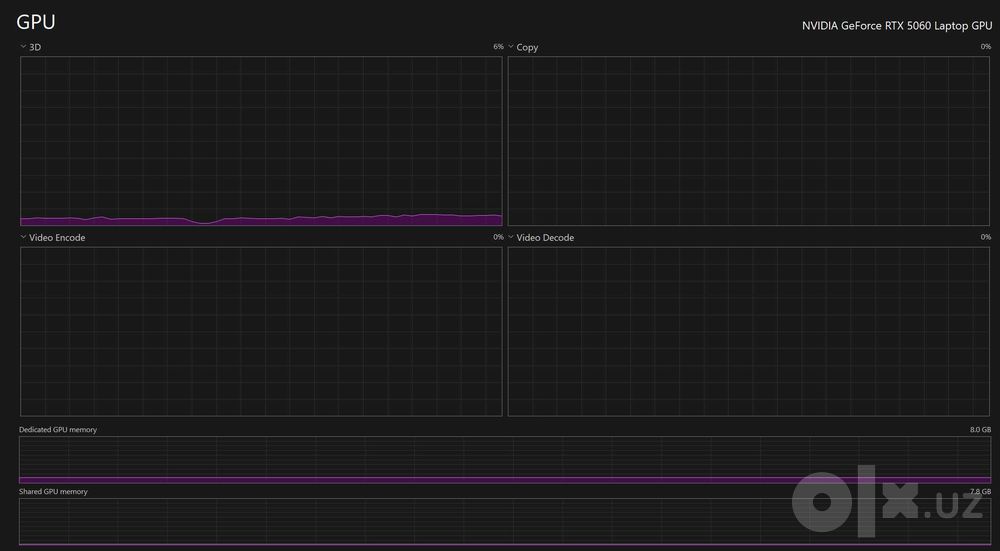Open the Video Encode engine dropdown chevron
Screen dimensions: 1000x551
[x=24, y=237]
